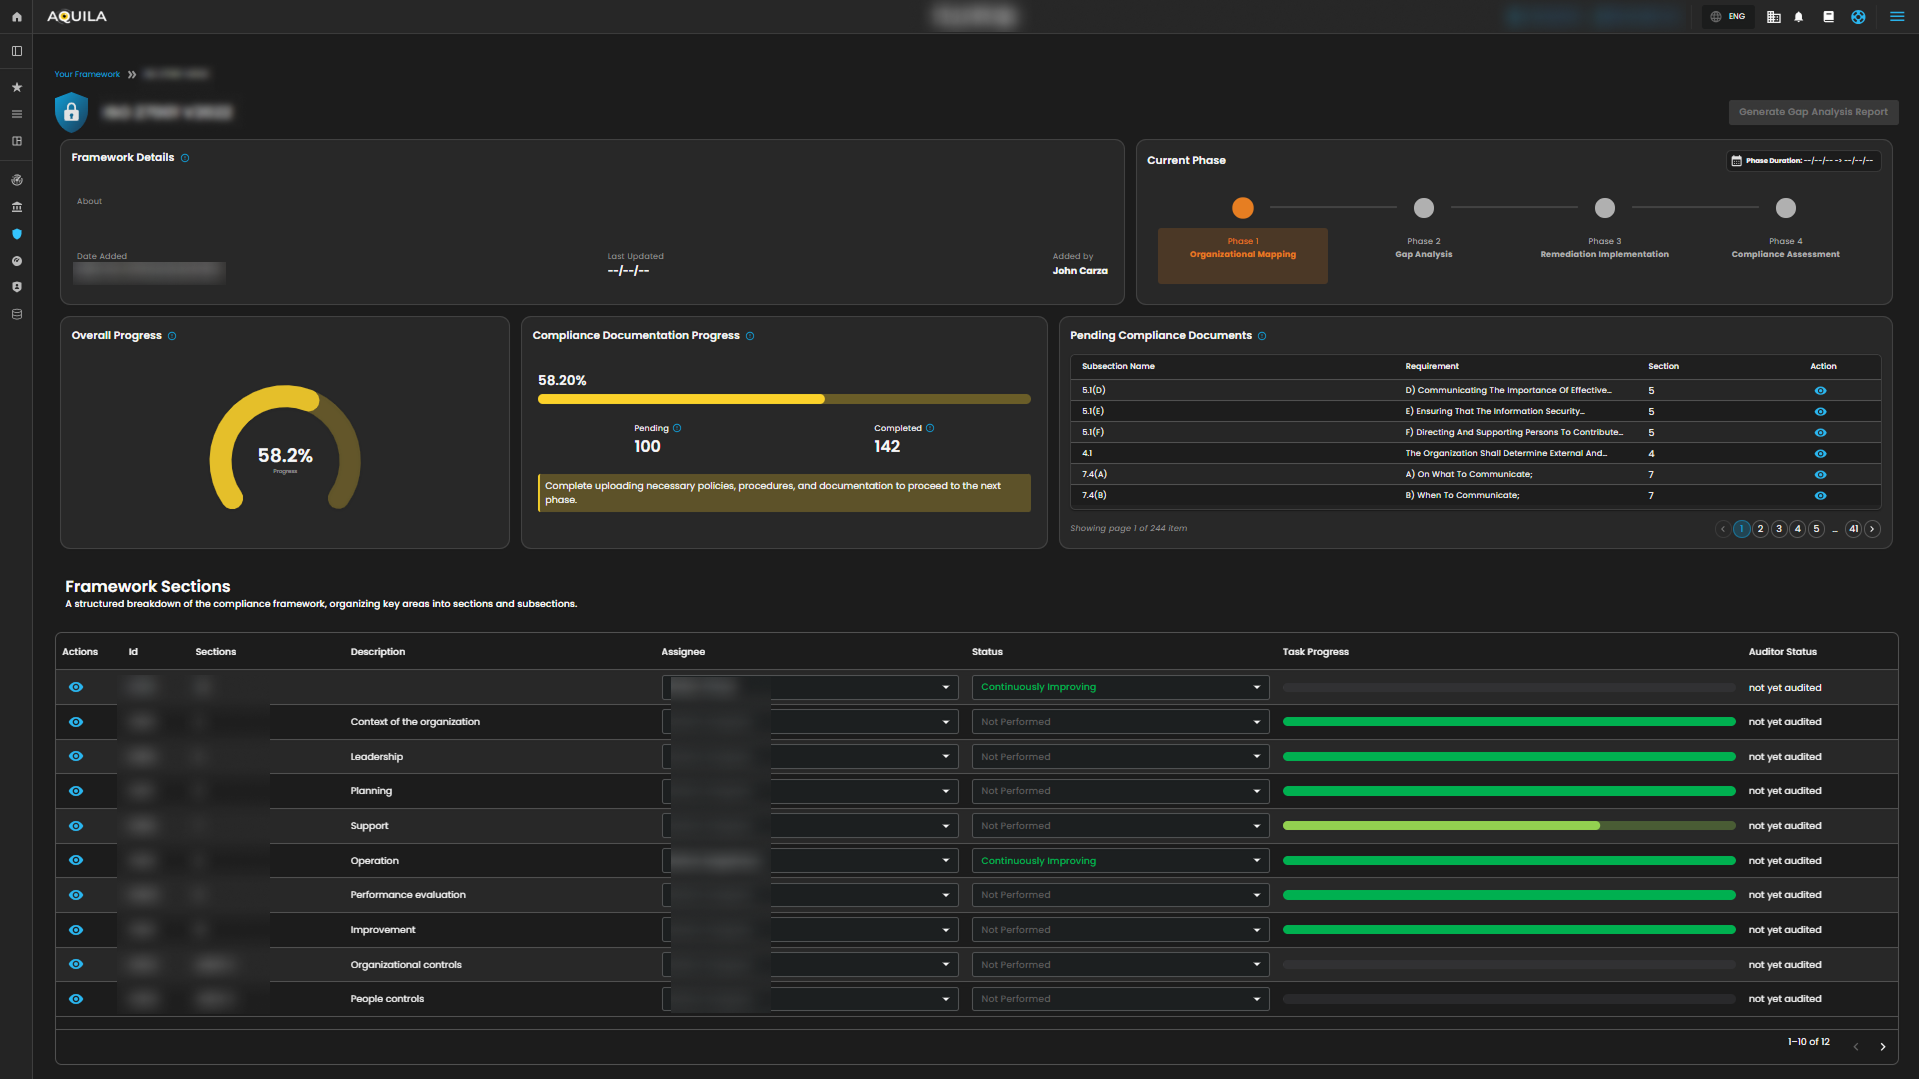View the Leadership section via its eye icon
The image size is (1919, 1079).
pos(76,757)
